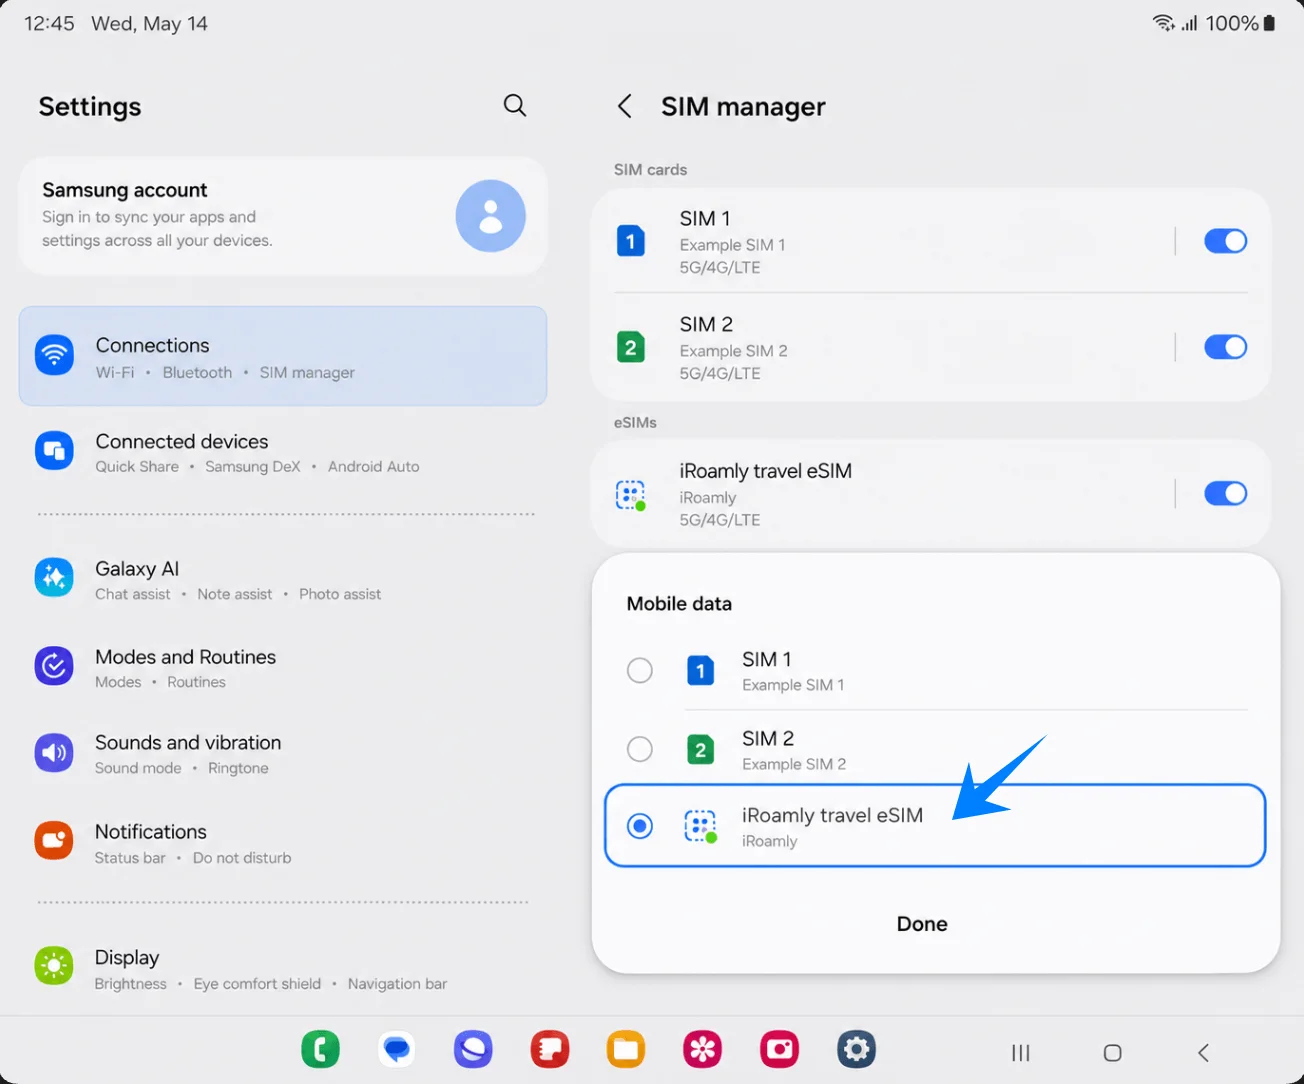Image resolution: width=1304 pixels, height=1084 pixels.
Task: Turn off the SIM 1 toggle
Action: click(x=1226, y=241)
